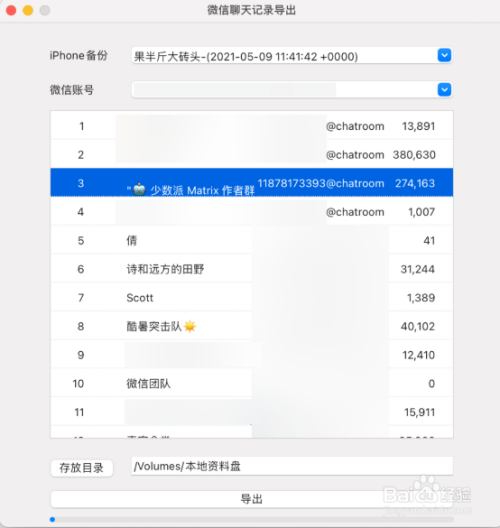Screen dimensions: 500x528
Task: Select 微信团队 conversation row
Action: pyautogui.click(x=252, y=383)
